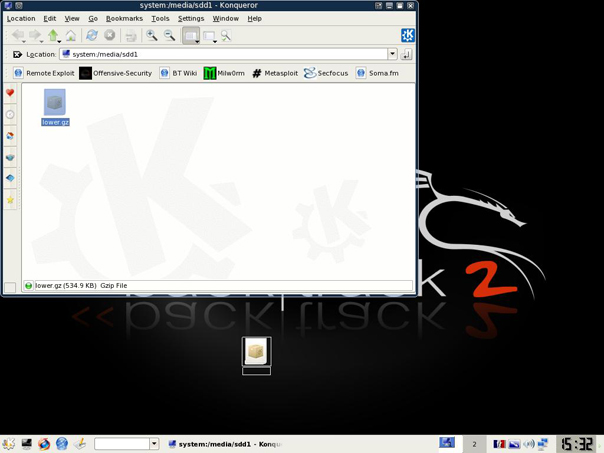Screen dimensions: 604x453
Task: Click the lower.gz (534.9 KB) status text
Action: [66, 286]
